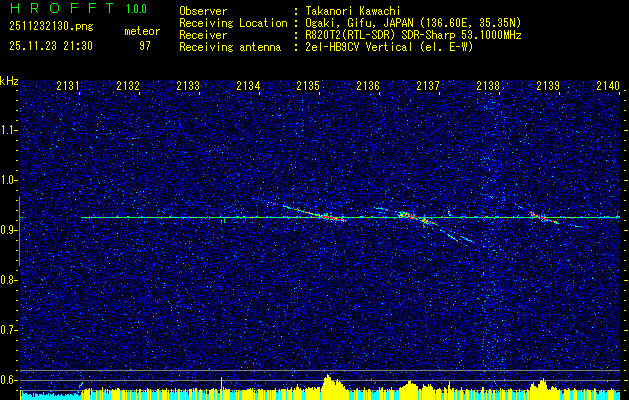629x400 pixels.
Task: Click the Observer field label
Action: pos(203,11)
